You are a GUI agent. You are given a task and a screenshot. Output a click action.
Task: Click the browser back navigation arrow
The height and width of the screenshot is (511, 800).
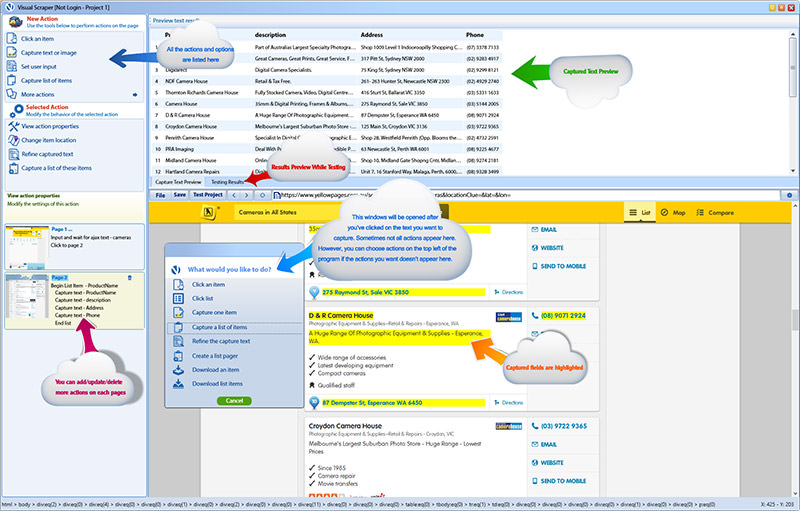click(x=234, y=195)
